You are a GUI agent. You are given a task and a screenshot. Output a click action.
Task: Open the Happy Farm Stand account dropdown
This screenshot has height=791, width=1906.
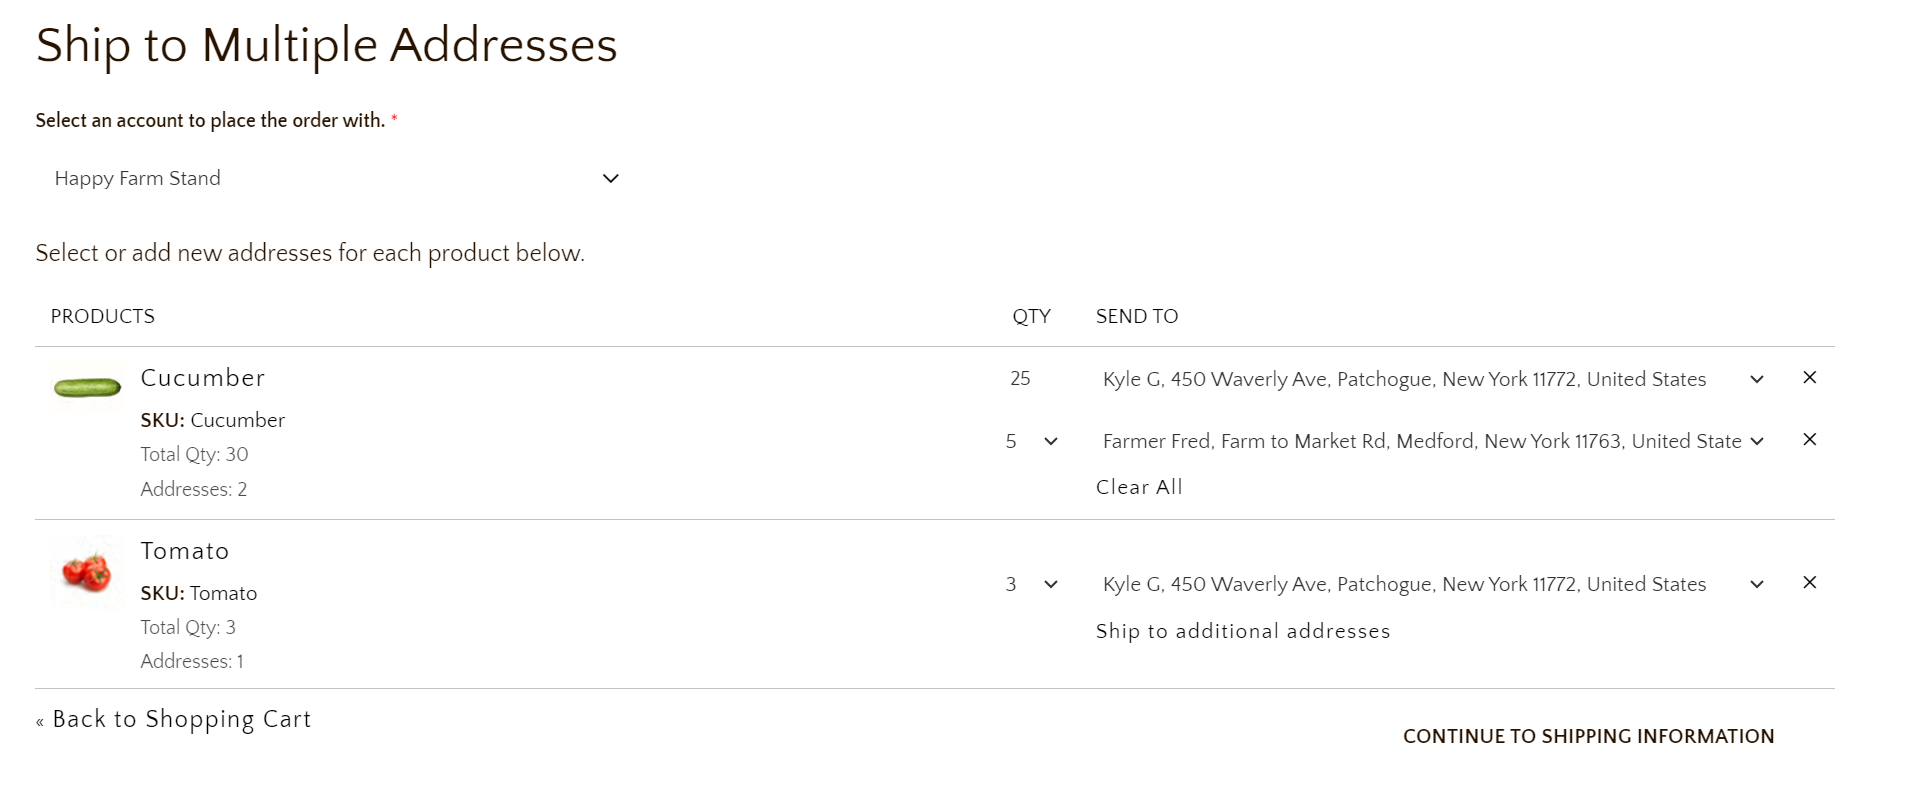coord(337,179)
